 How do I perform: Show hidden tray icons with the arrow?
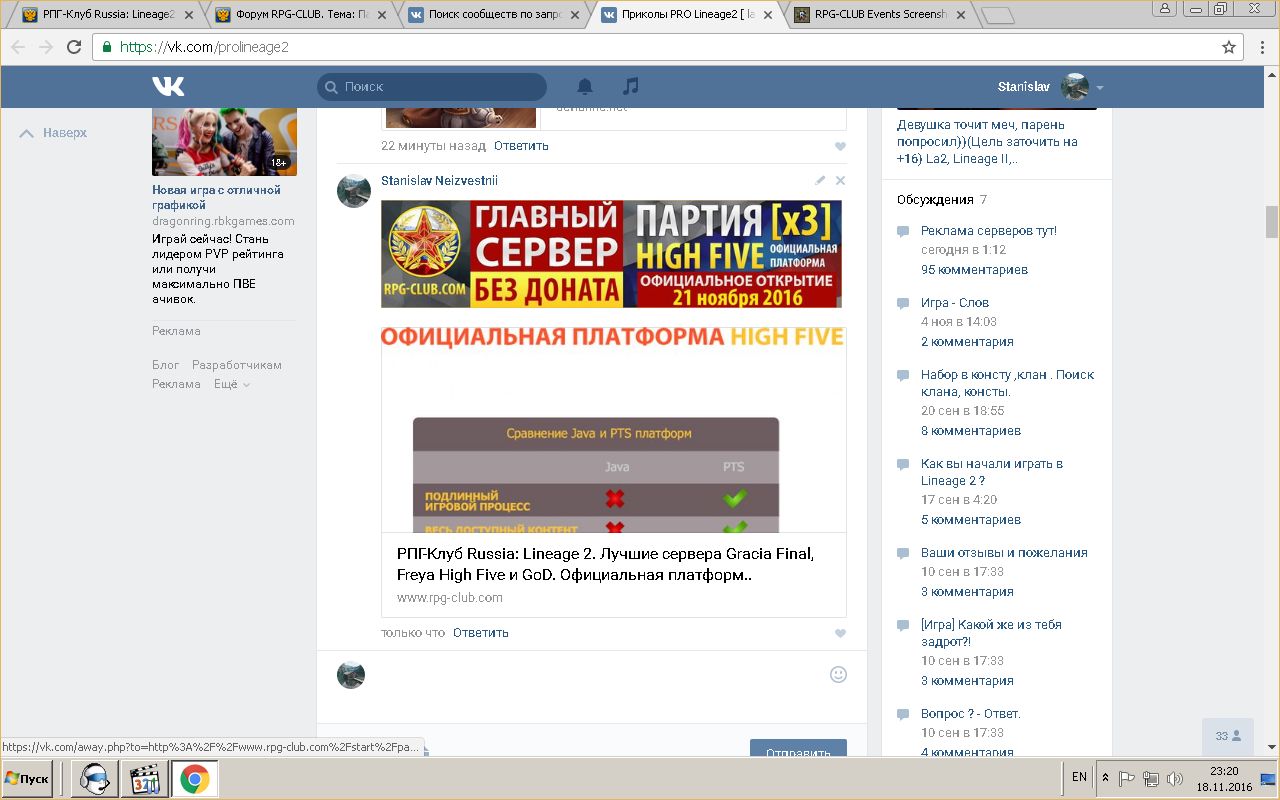[1105, 778]
